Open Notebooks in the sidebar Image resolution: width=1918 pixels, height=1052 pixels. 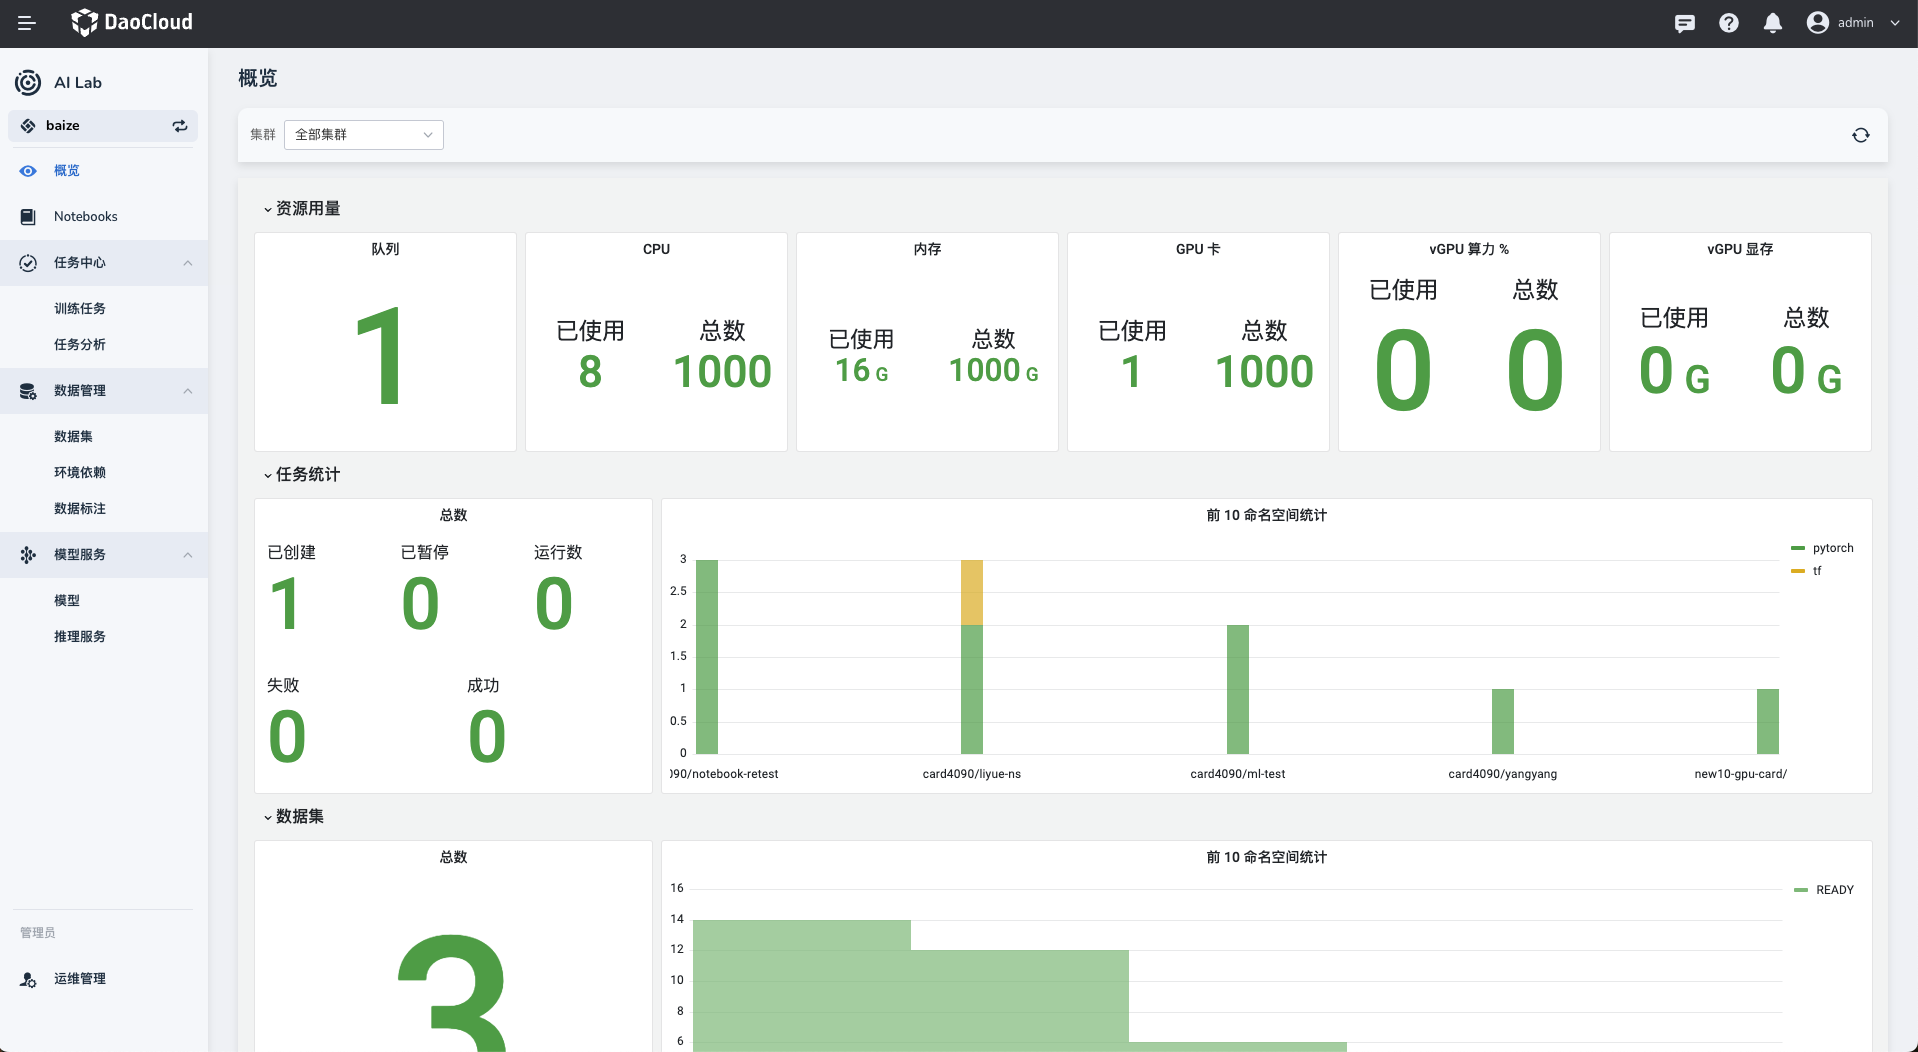pos(86,217)
